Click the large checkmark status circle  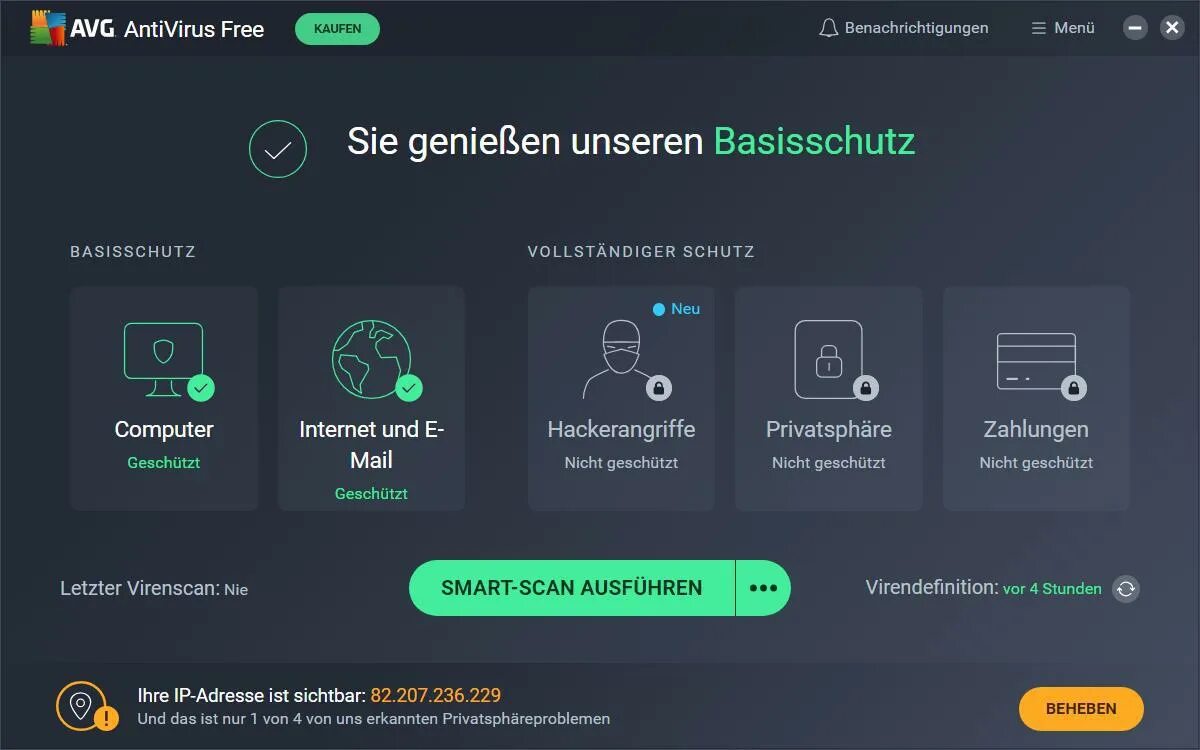[278, 149]
